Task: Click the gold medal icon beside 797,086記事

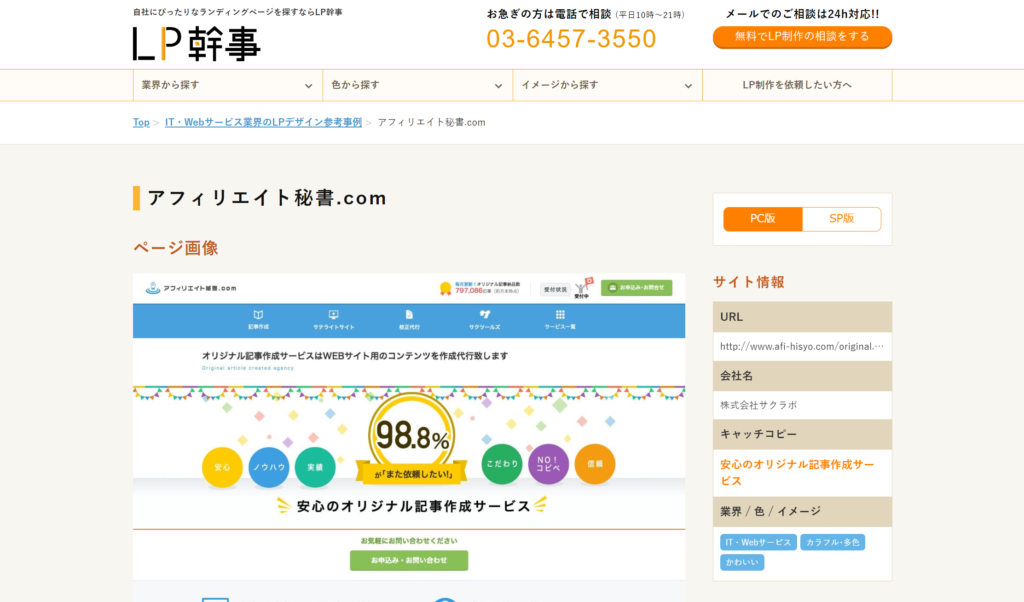Action: coord(445,289)
